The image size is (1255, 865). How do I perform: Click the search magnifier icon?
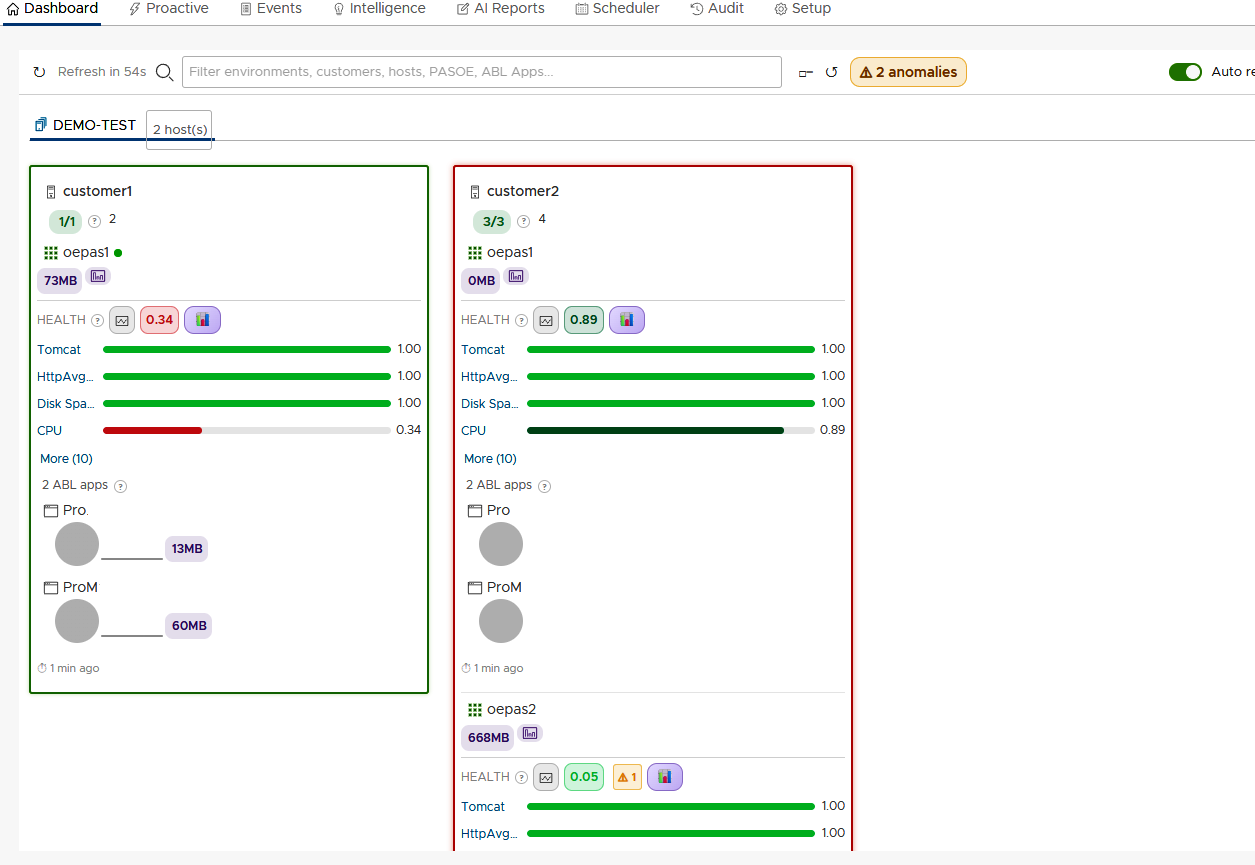(x=165, y=72)
